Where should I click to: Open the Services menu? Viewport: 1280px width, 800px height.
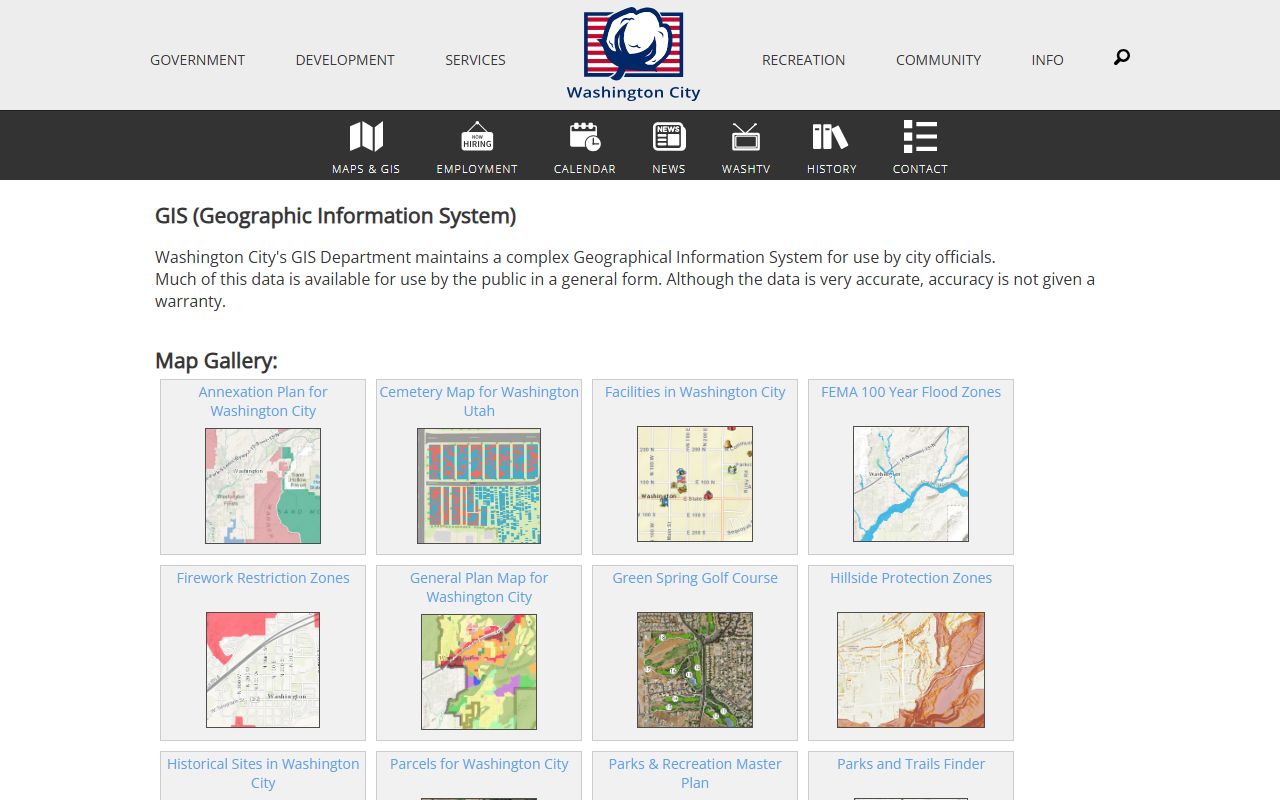click(x=475, y=60)
